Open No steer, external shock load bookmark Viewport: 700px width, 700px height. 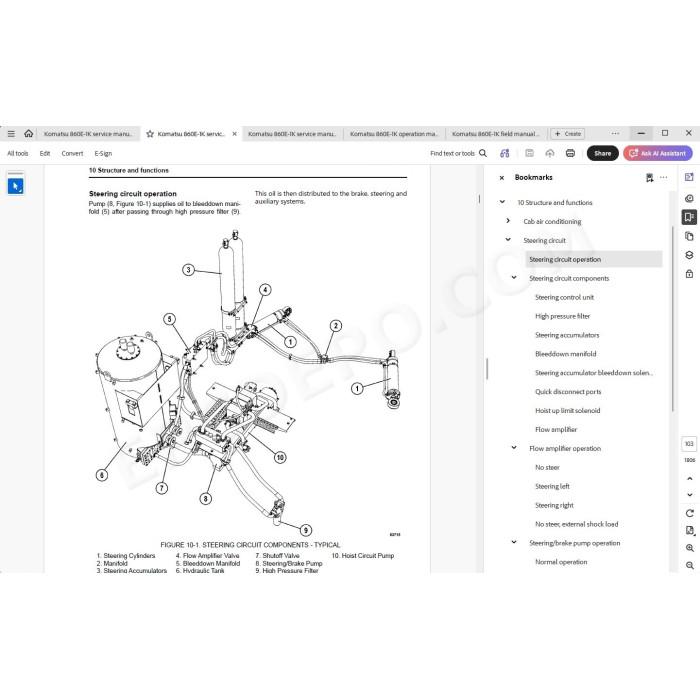pyautogui.click(x=576, y=524)
